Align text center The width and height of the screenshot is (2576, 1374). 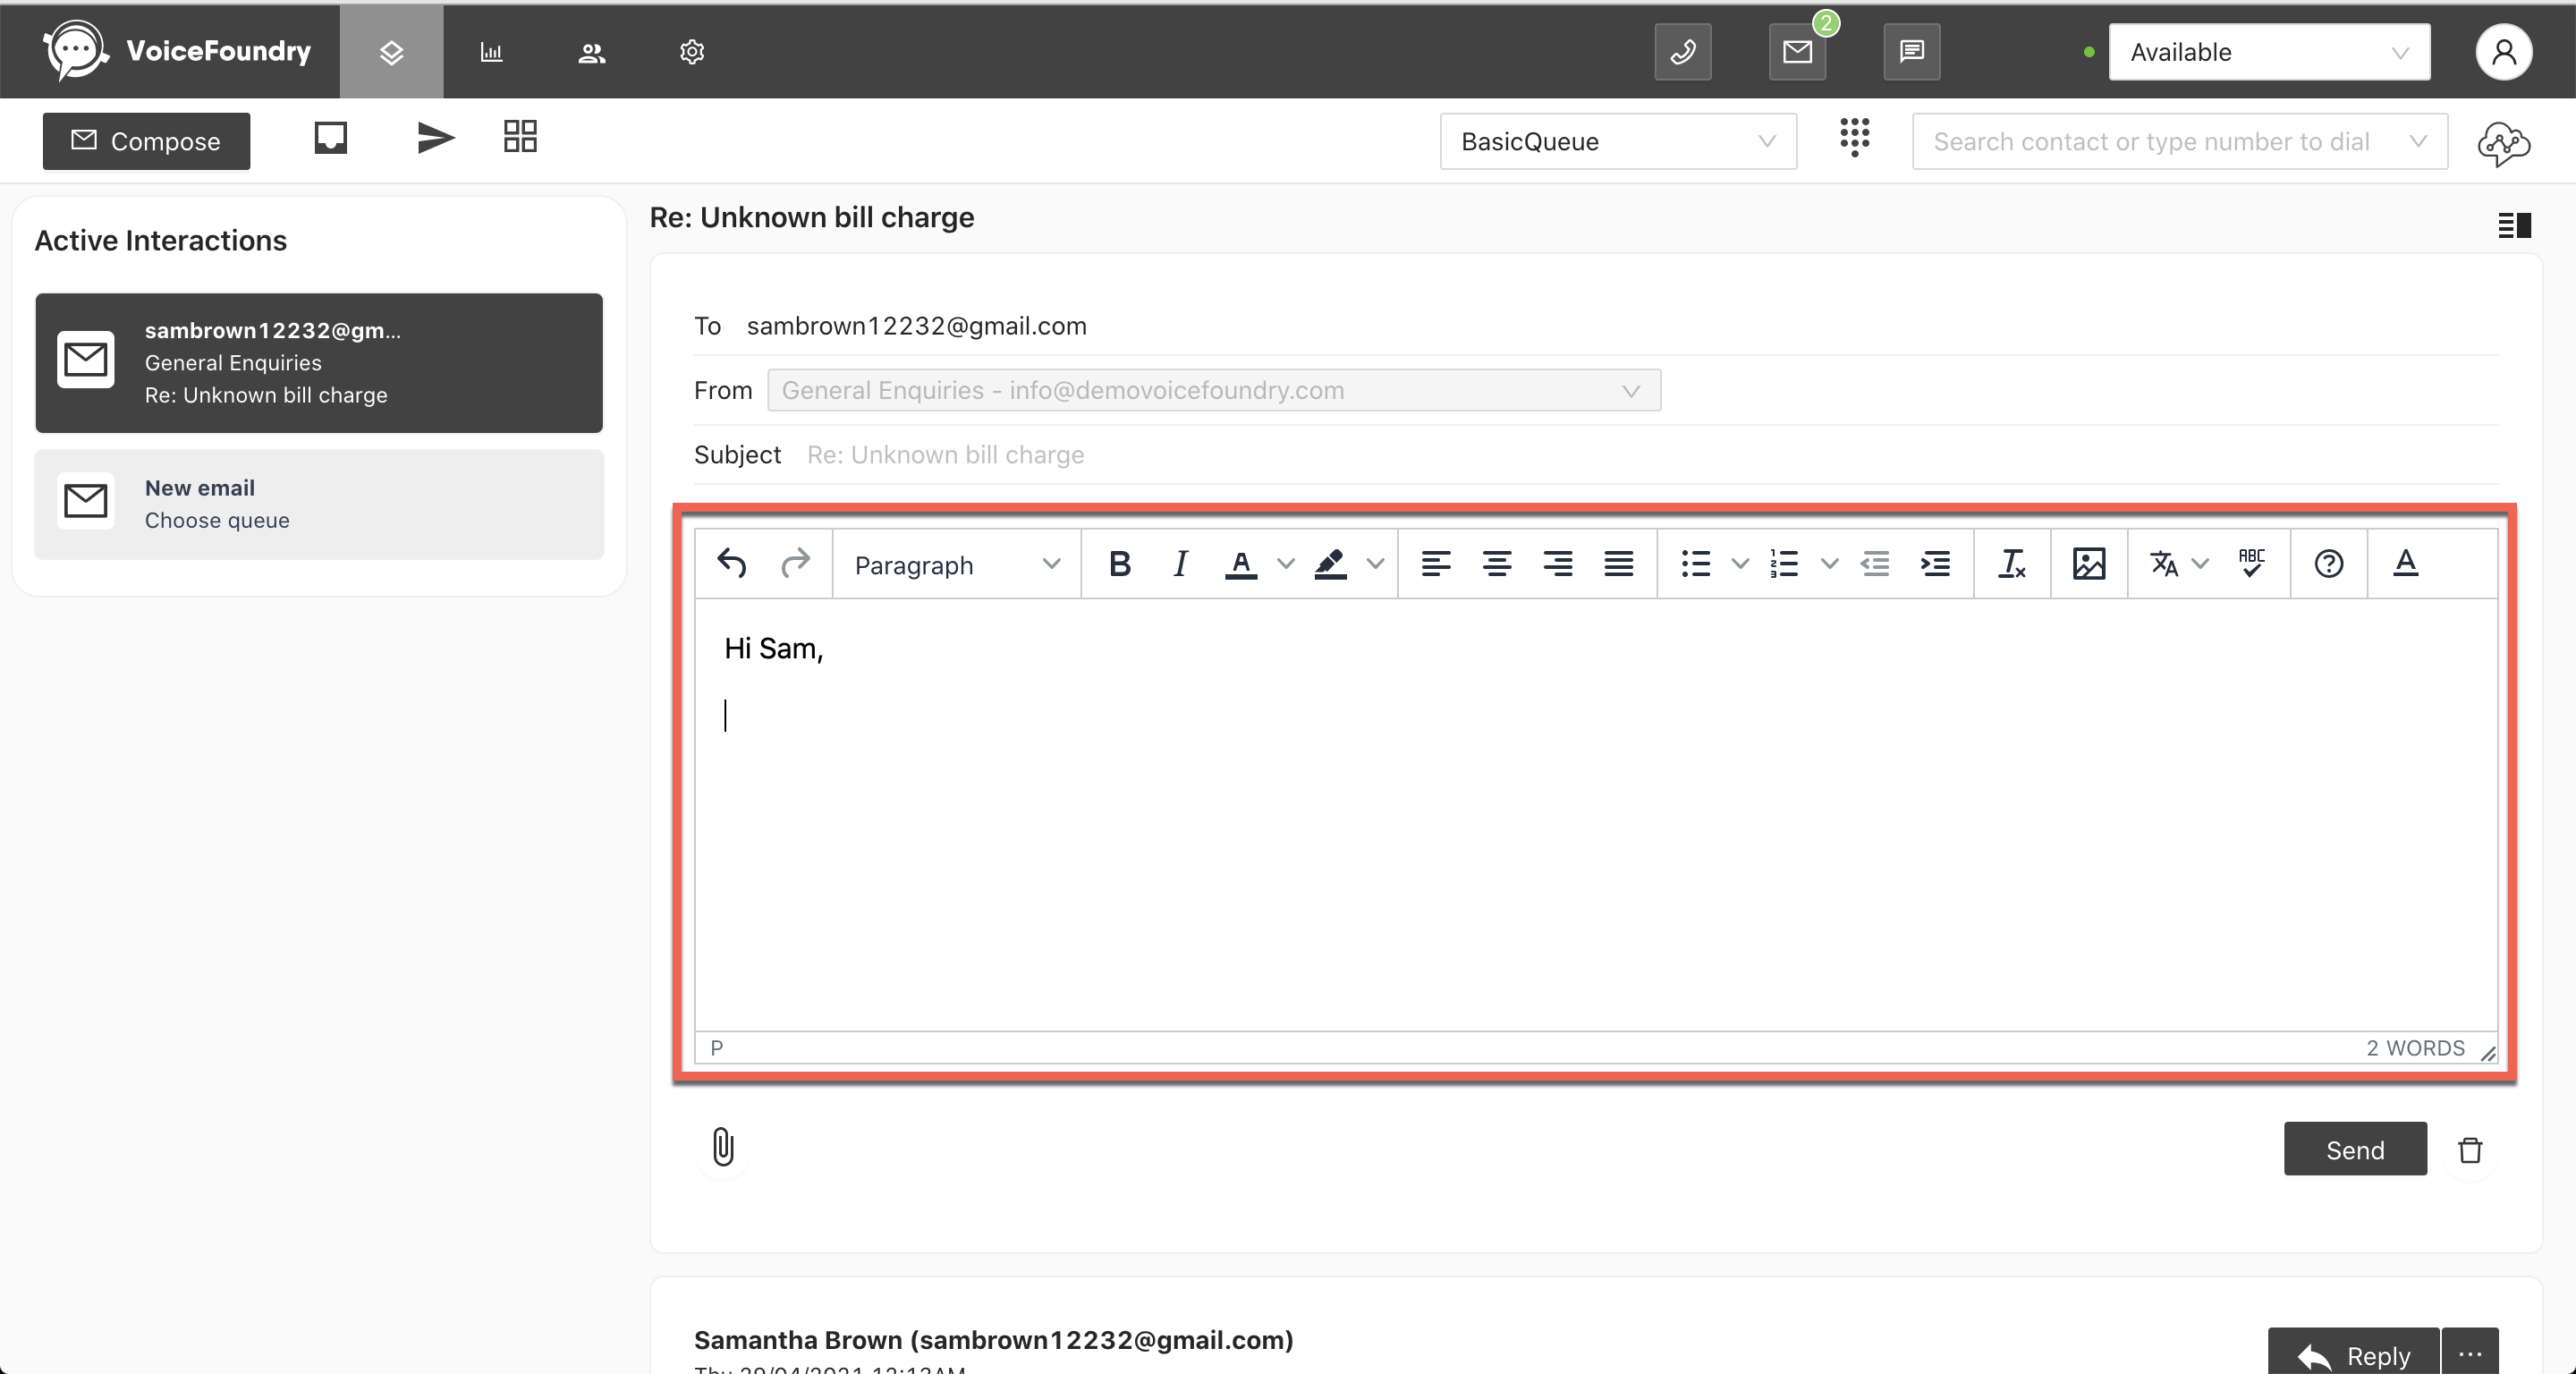coord(1497,564)
